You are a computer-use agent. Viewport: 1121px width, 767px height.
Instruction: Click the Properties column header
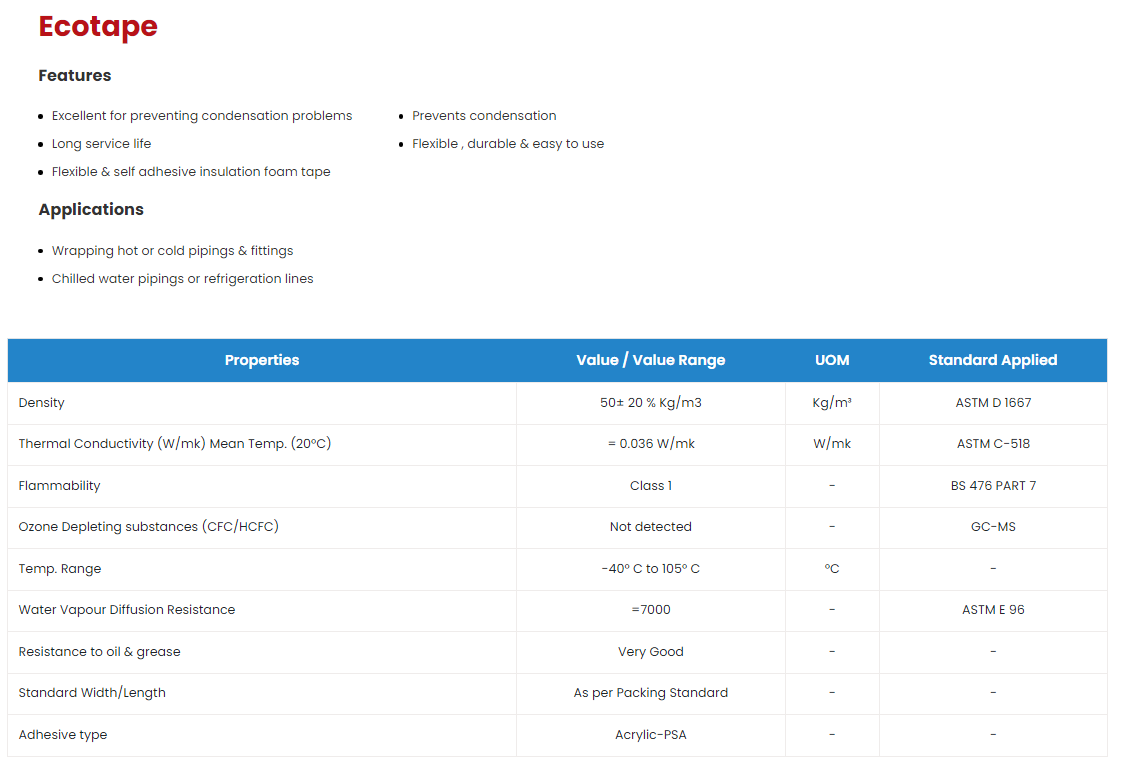(x=262, y=360)
